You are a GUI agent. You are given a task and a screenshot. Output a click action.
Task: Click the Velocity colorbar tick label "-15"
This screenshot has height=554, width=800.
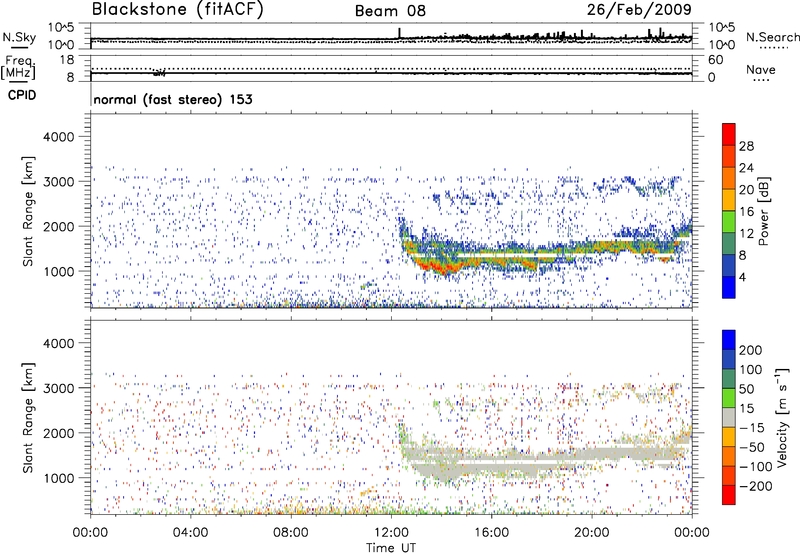coord(752,428)
